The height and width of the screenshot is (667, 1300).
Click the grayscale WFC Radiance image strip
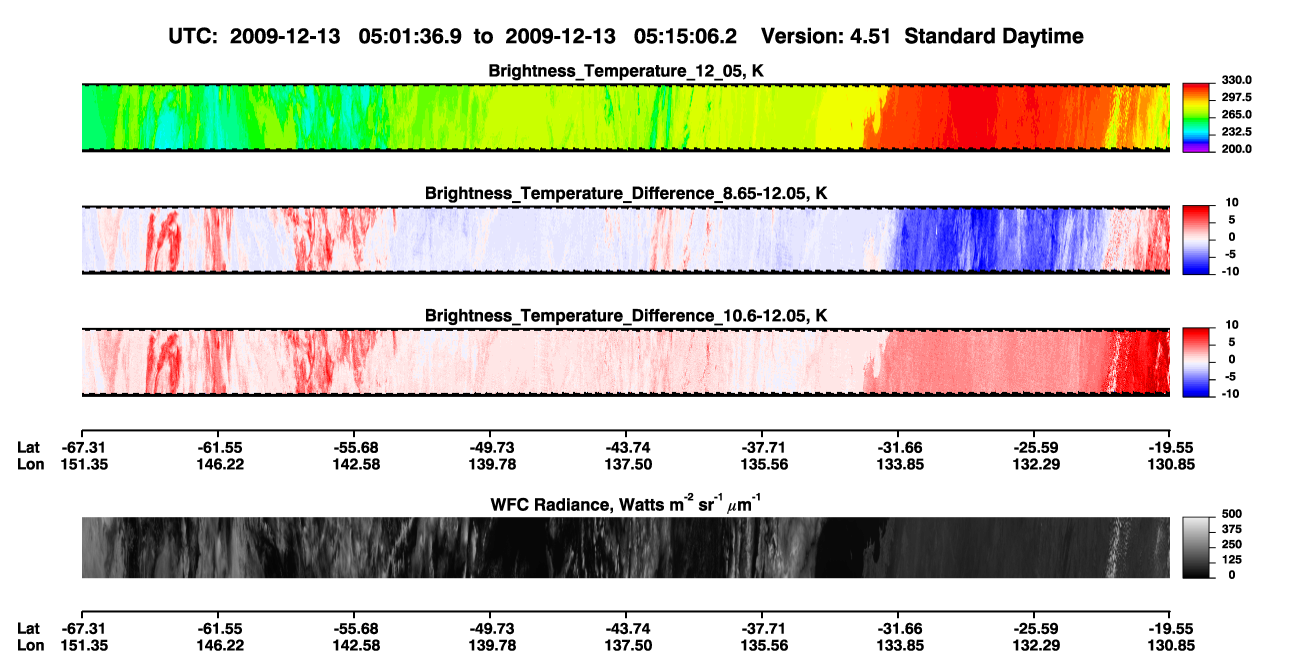pos(625,547)
